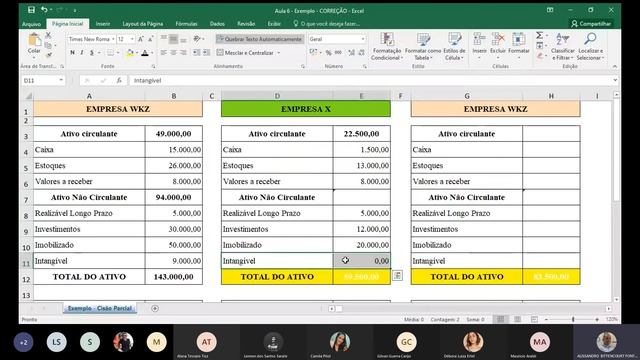Toggle italic (I) formatting

[x=82, y=53]
